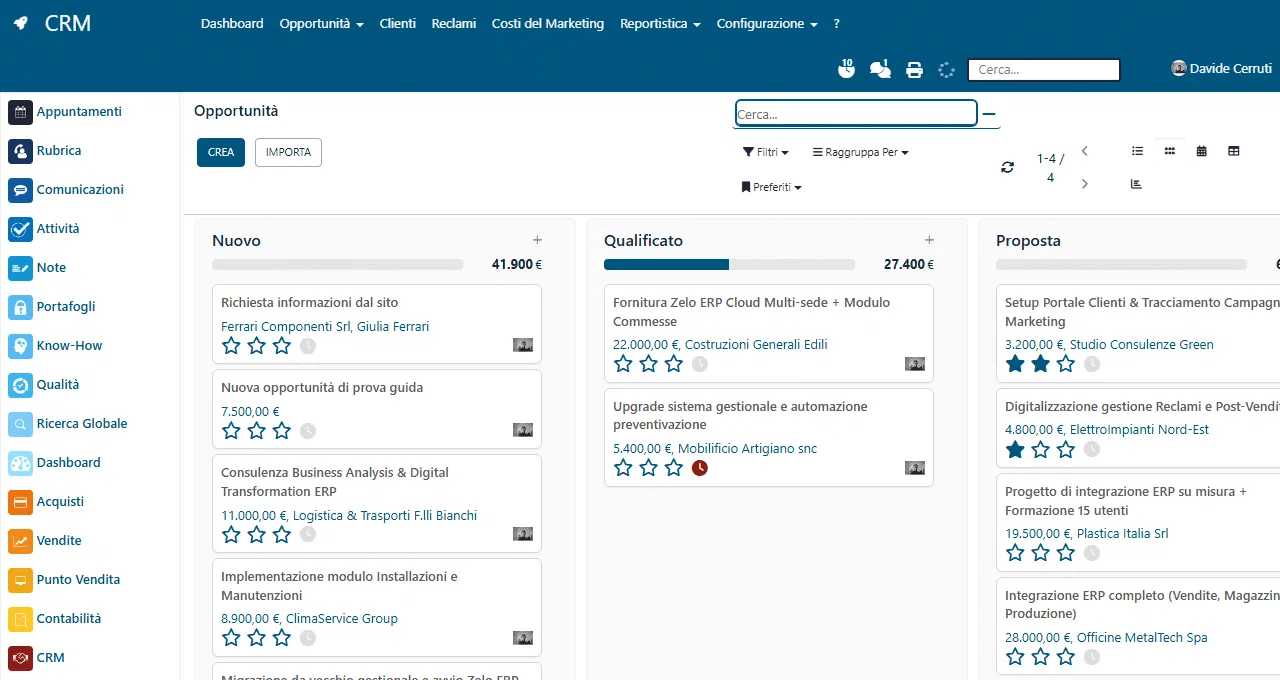Set first priority star on Richiesta informazioni dal sito
1280x680 pixels.
tap(231, 345)
